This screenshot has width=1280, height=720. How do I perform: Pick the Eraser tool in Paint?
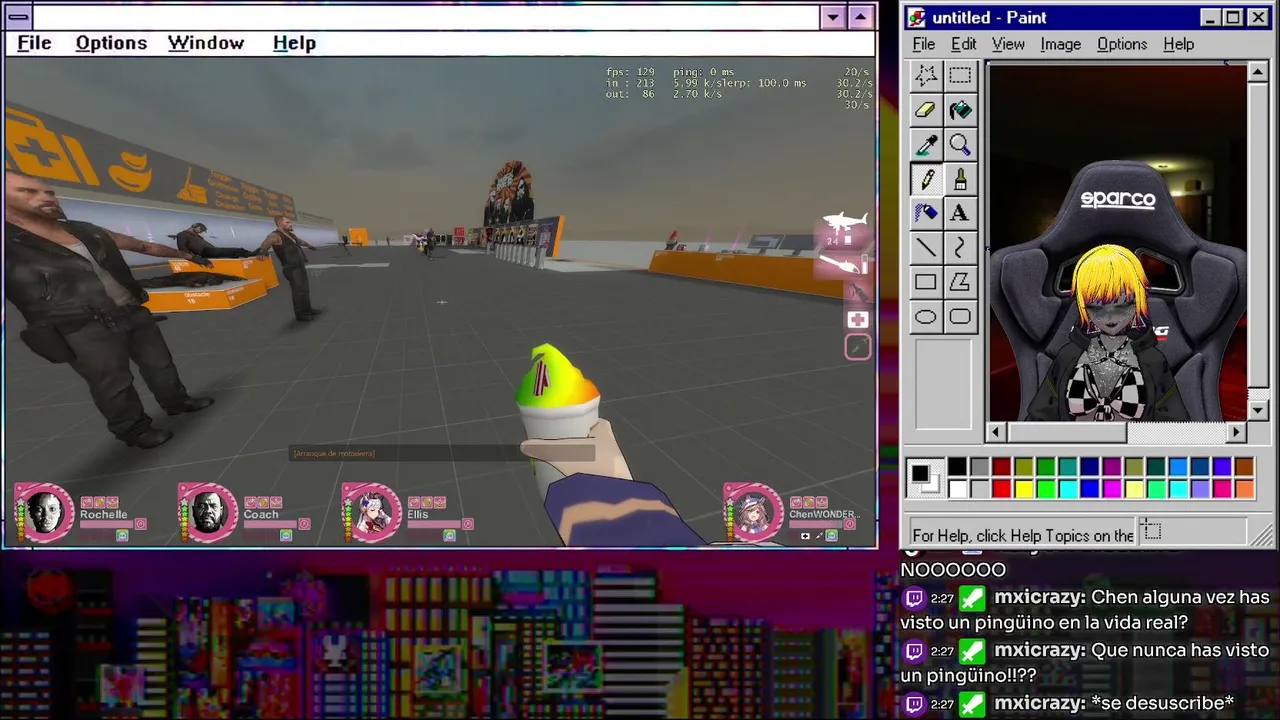[x=926, y=111]
